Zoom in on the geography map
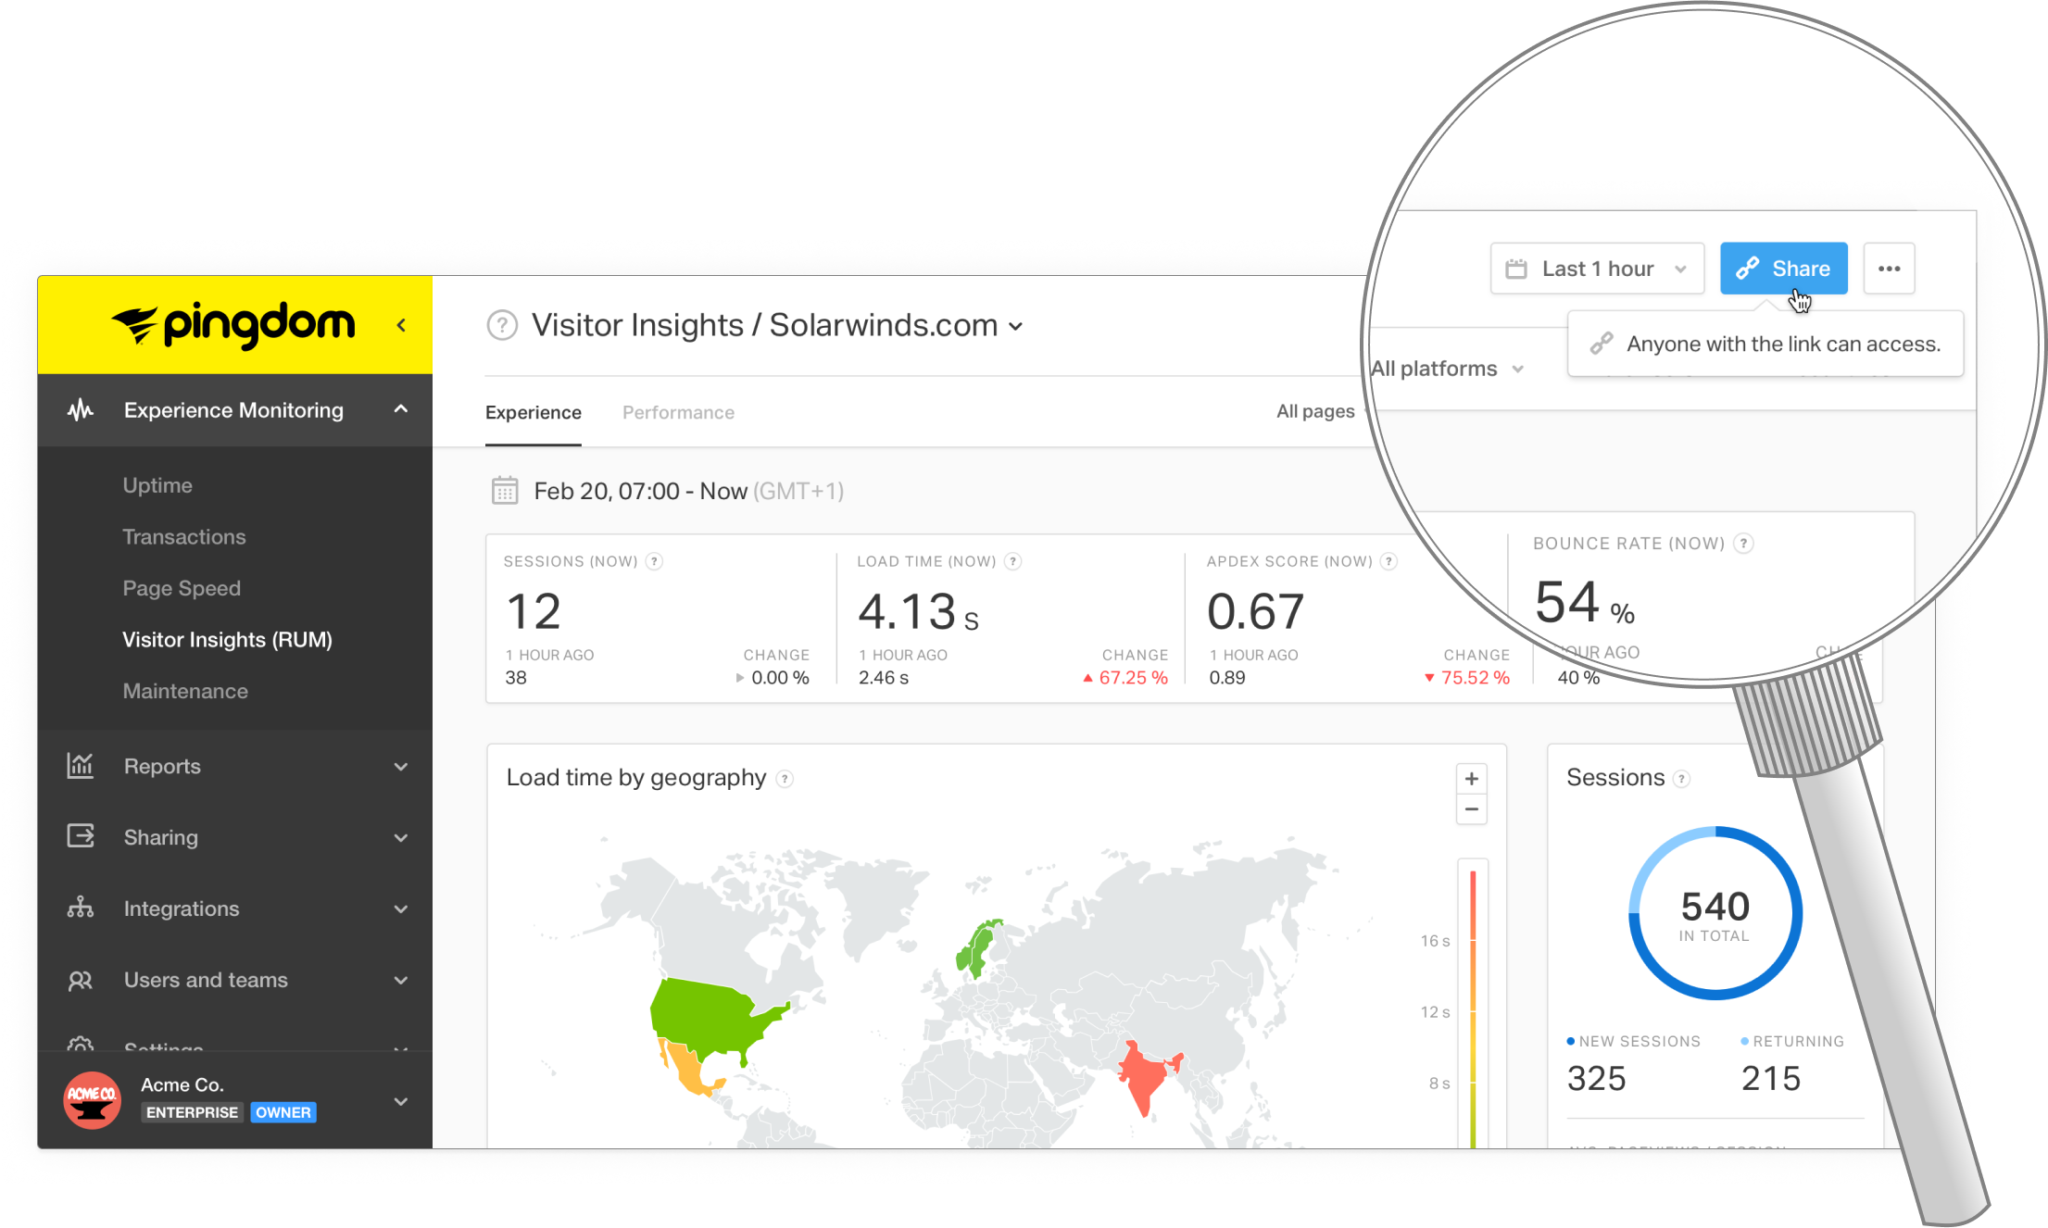This screenshot has width=2048, height=1228. [1471, 778]
